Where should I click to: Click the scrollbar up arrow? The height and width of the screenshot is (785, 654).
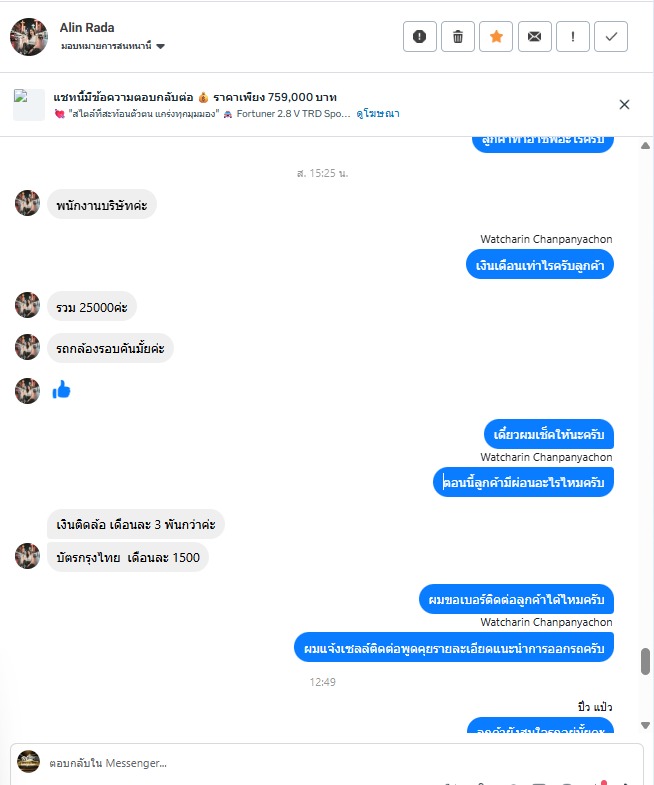645,146
